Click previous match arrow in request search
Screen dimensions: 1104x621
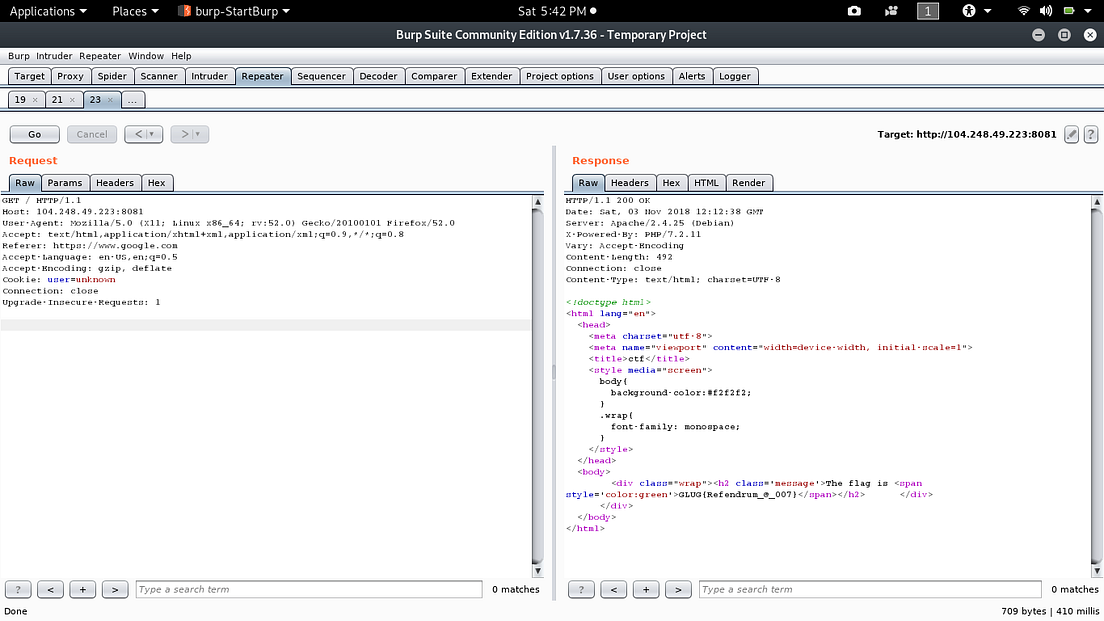(x=50, y=589)
